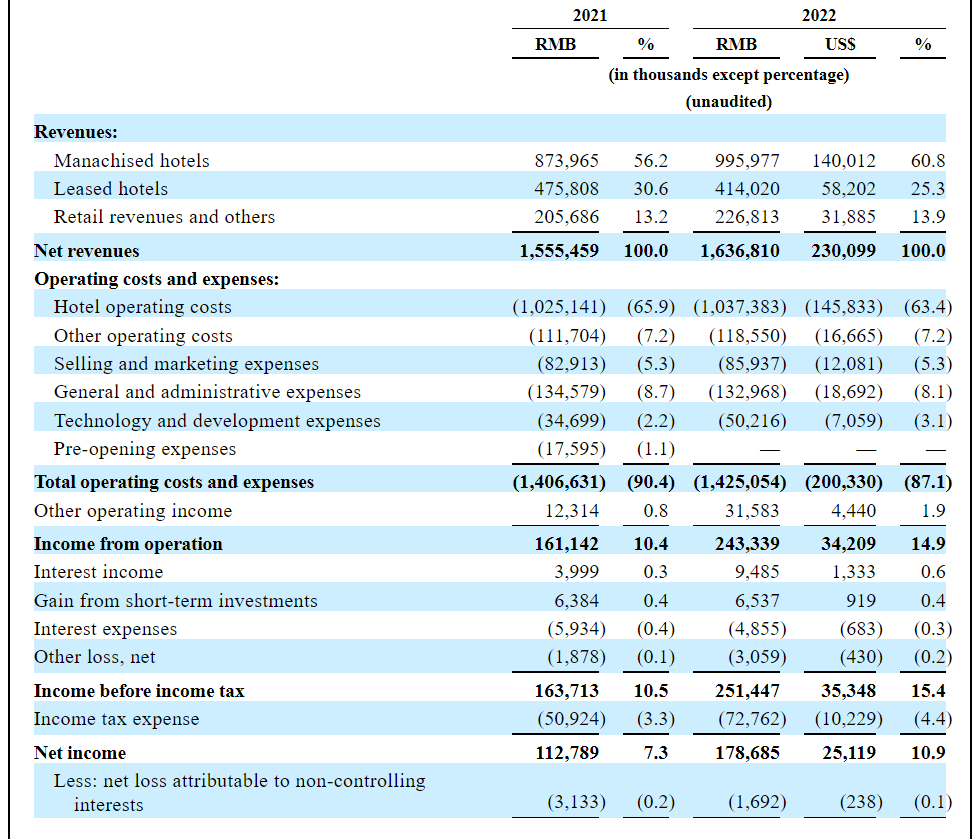Select the 'US$' column header
976x839 pixels.
pos(840,44)
